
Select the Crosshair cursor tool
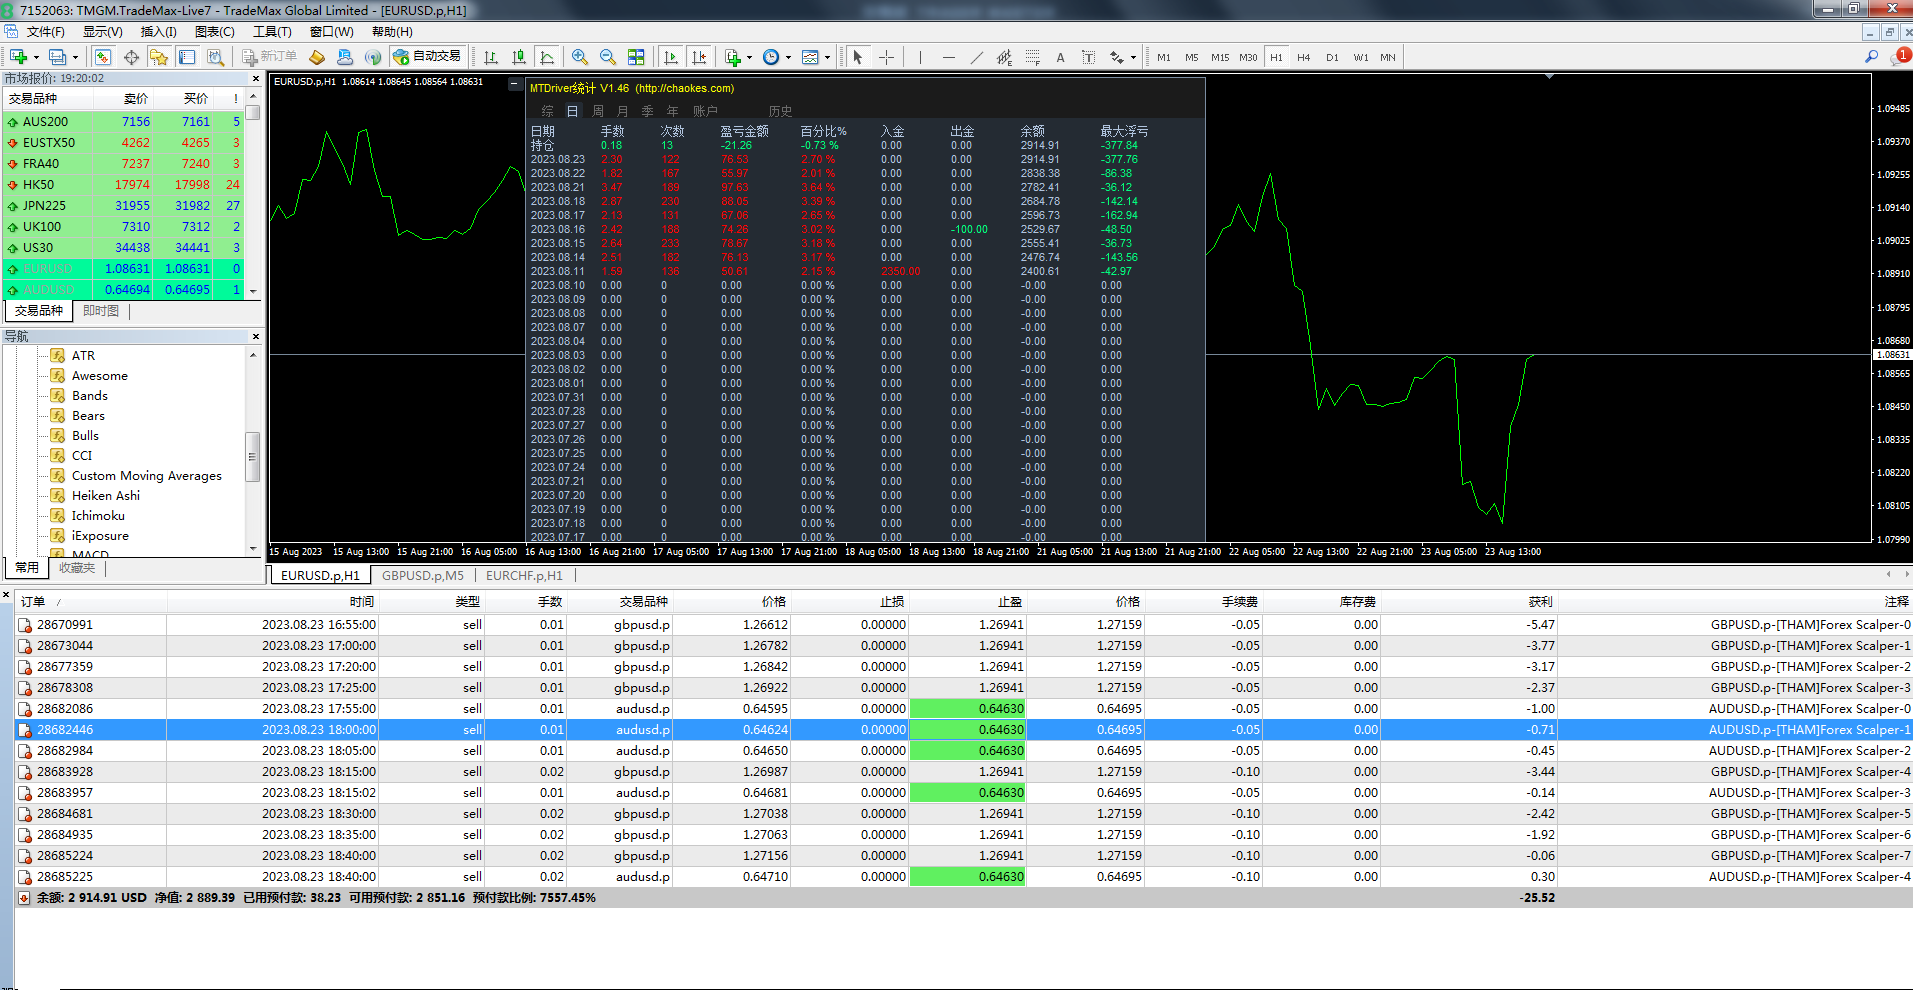(x=886, y=57)
